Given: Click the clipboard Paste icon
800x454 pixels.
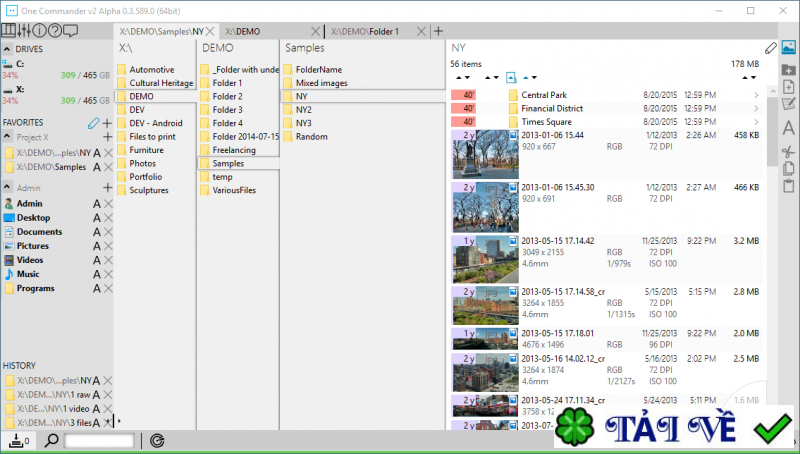Looking at the screenshot, I should 788,186.
